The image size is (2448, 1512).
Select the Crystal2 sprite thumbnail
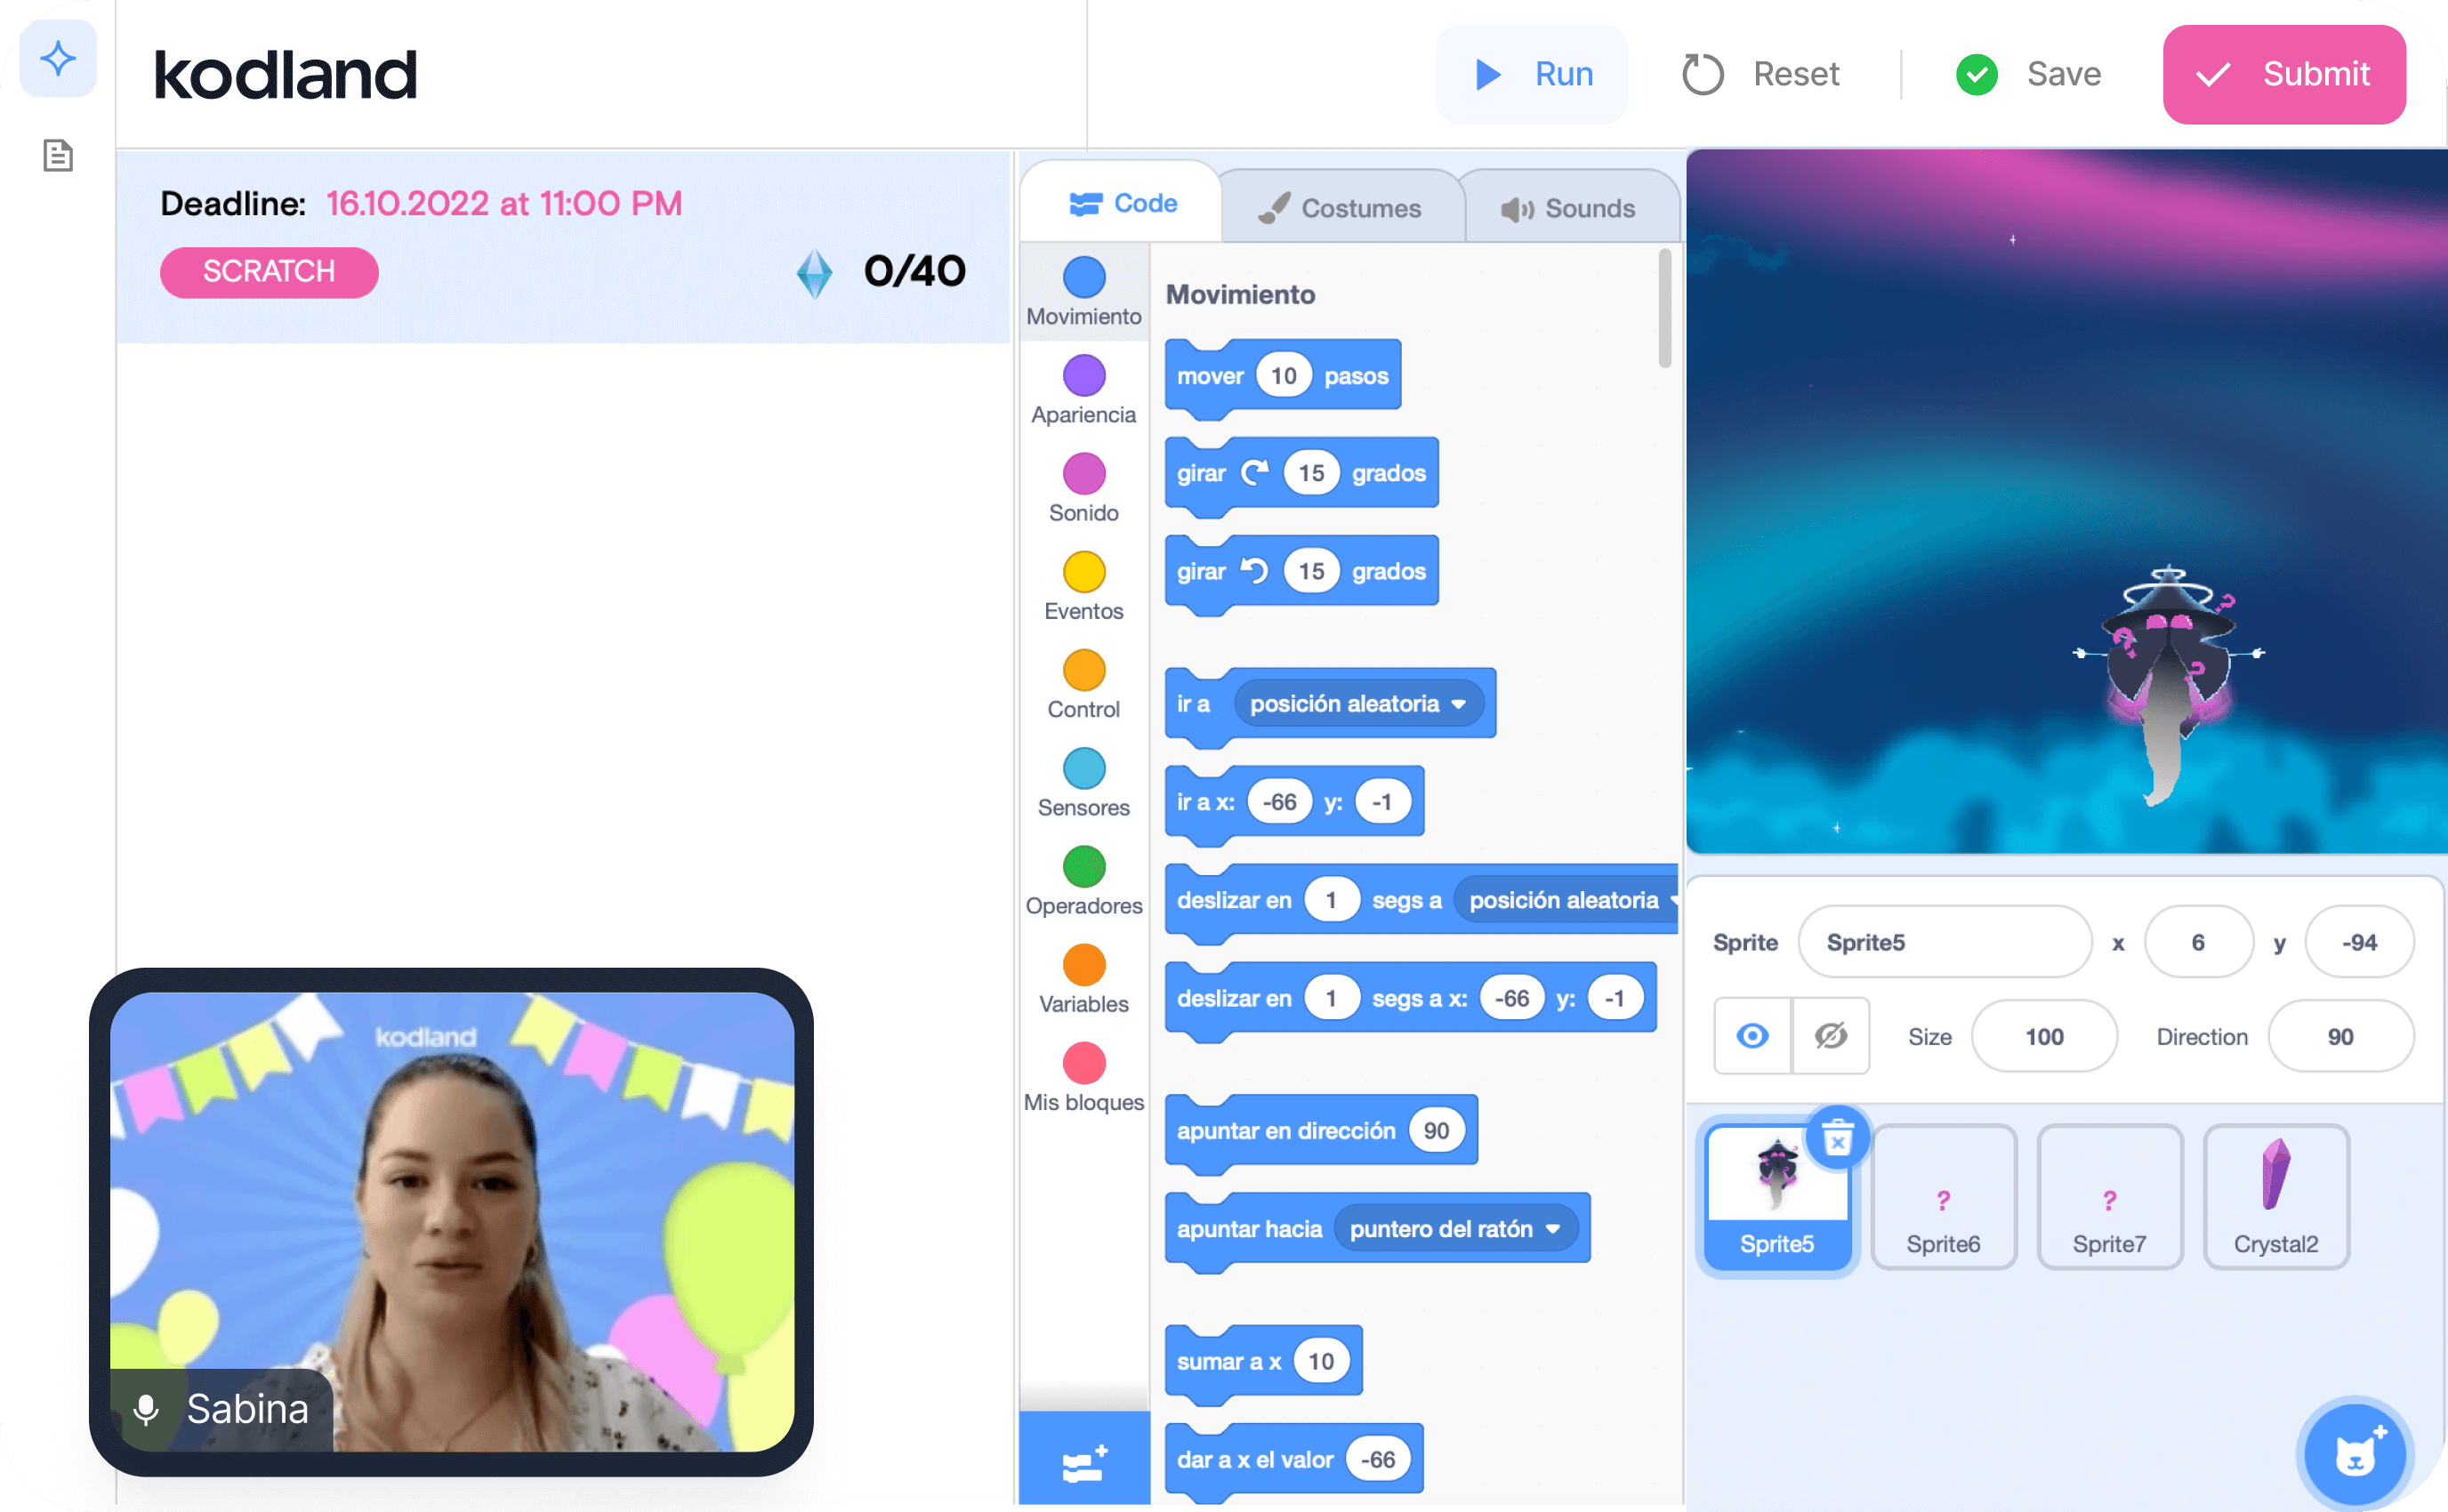(x=2275, y=1196)
